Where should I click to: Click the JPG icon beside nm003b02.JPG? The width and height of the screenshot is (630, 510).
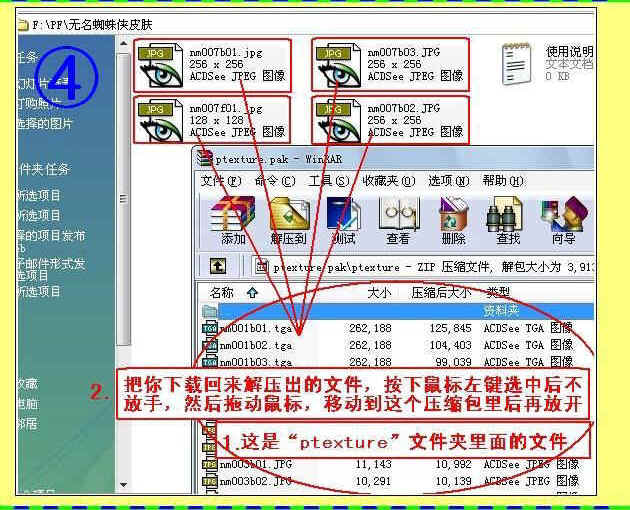tap(210, 481)
